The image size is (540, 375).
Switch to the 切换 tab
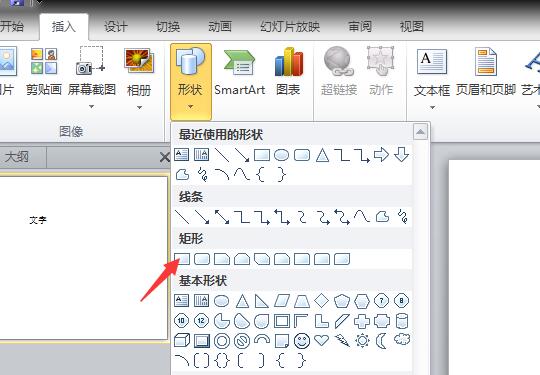pos(168,27)
